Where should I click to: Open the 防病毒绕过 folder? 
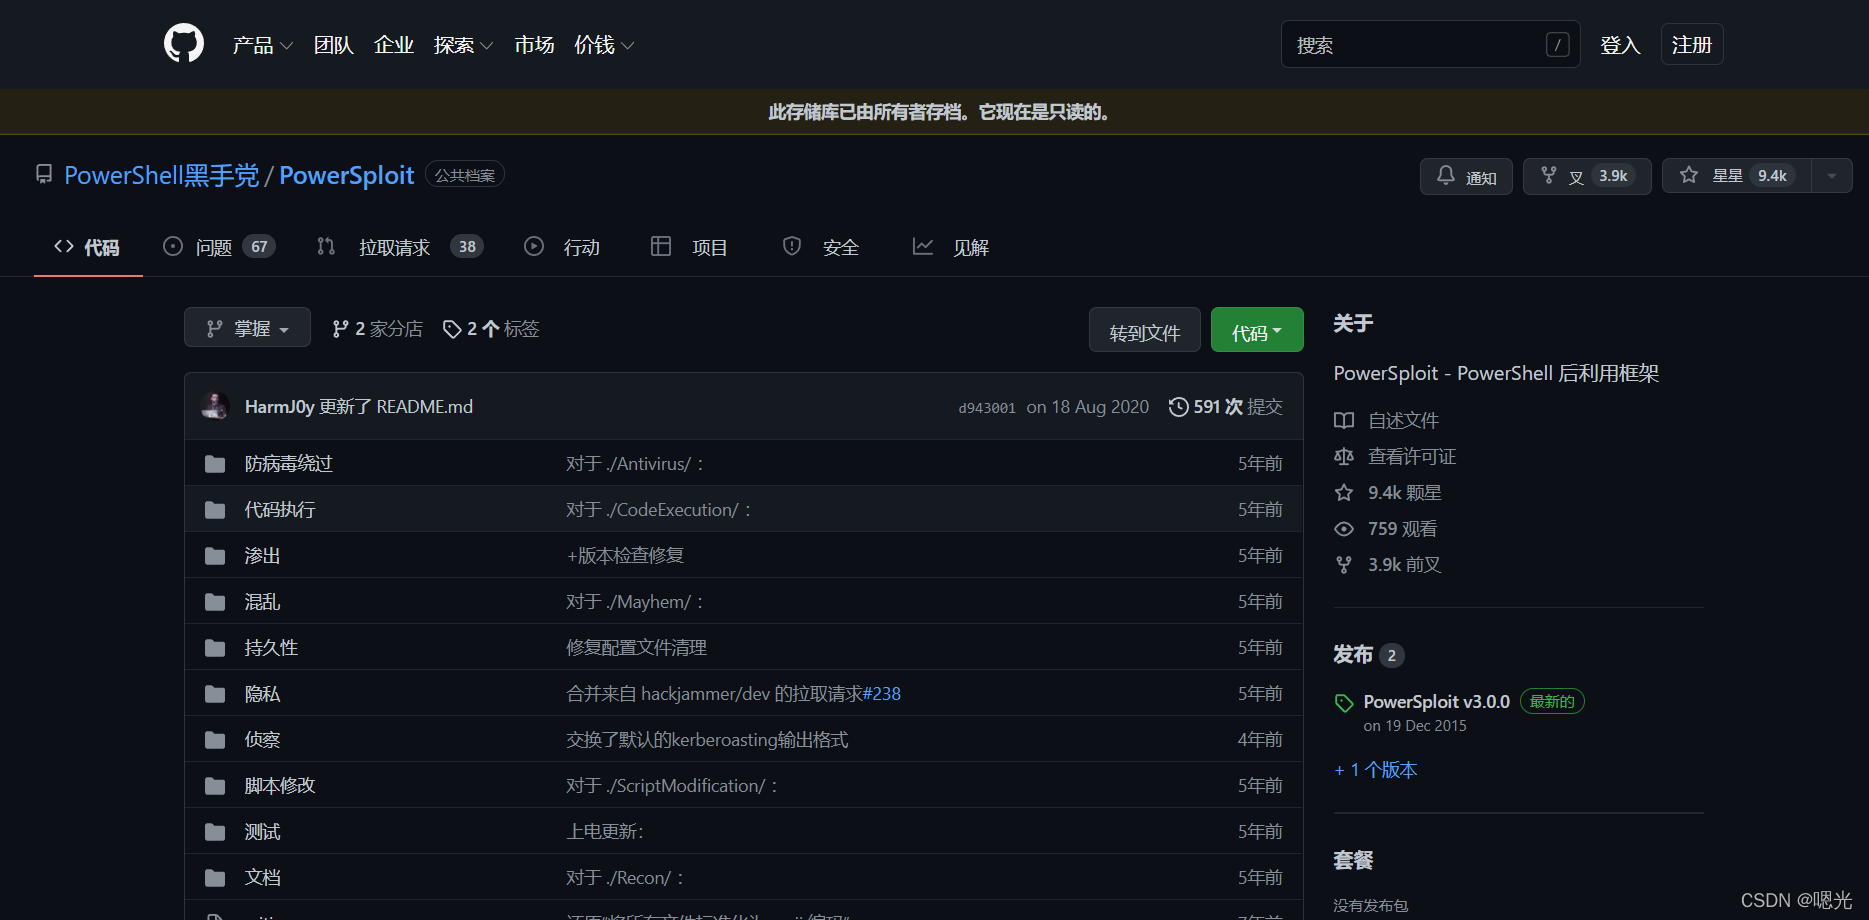tap(289, 464)
